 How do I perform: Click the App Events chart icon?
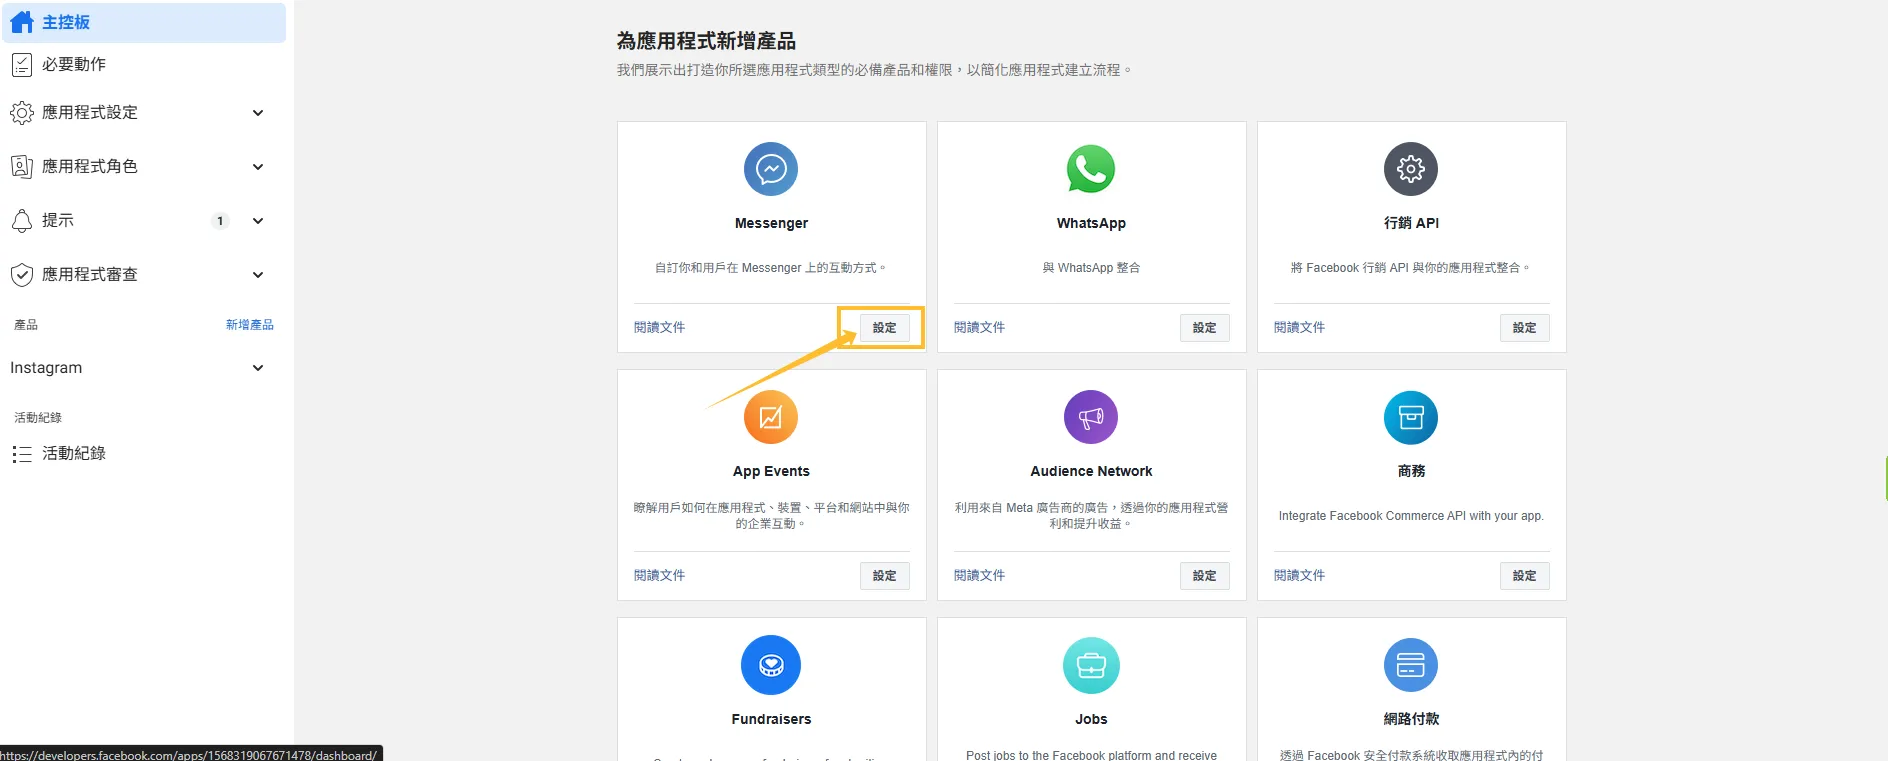point(771,417)
